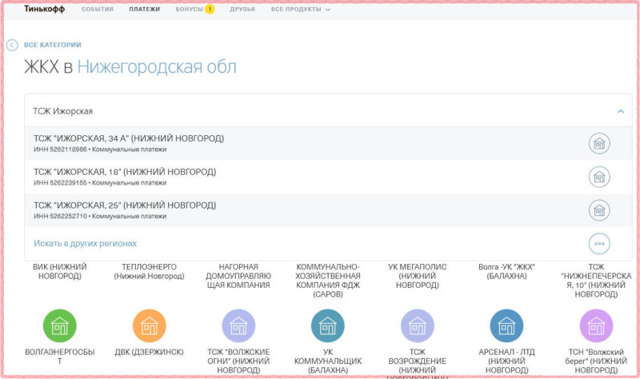This screenshot has width=640, height=379.
Task: Click УК КОММУНАЛЬЩИК (БАЛАХНА) text label
Action: click(328, 361)
